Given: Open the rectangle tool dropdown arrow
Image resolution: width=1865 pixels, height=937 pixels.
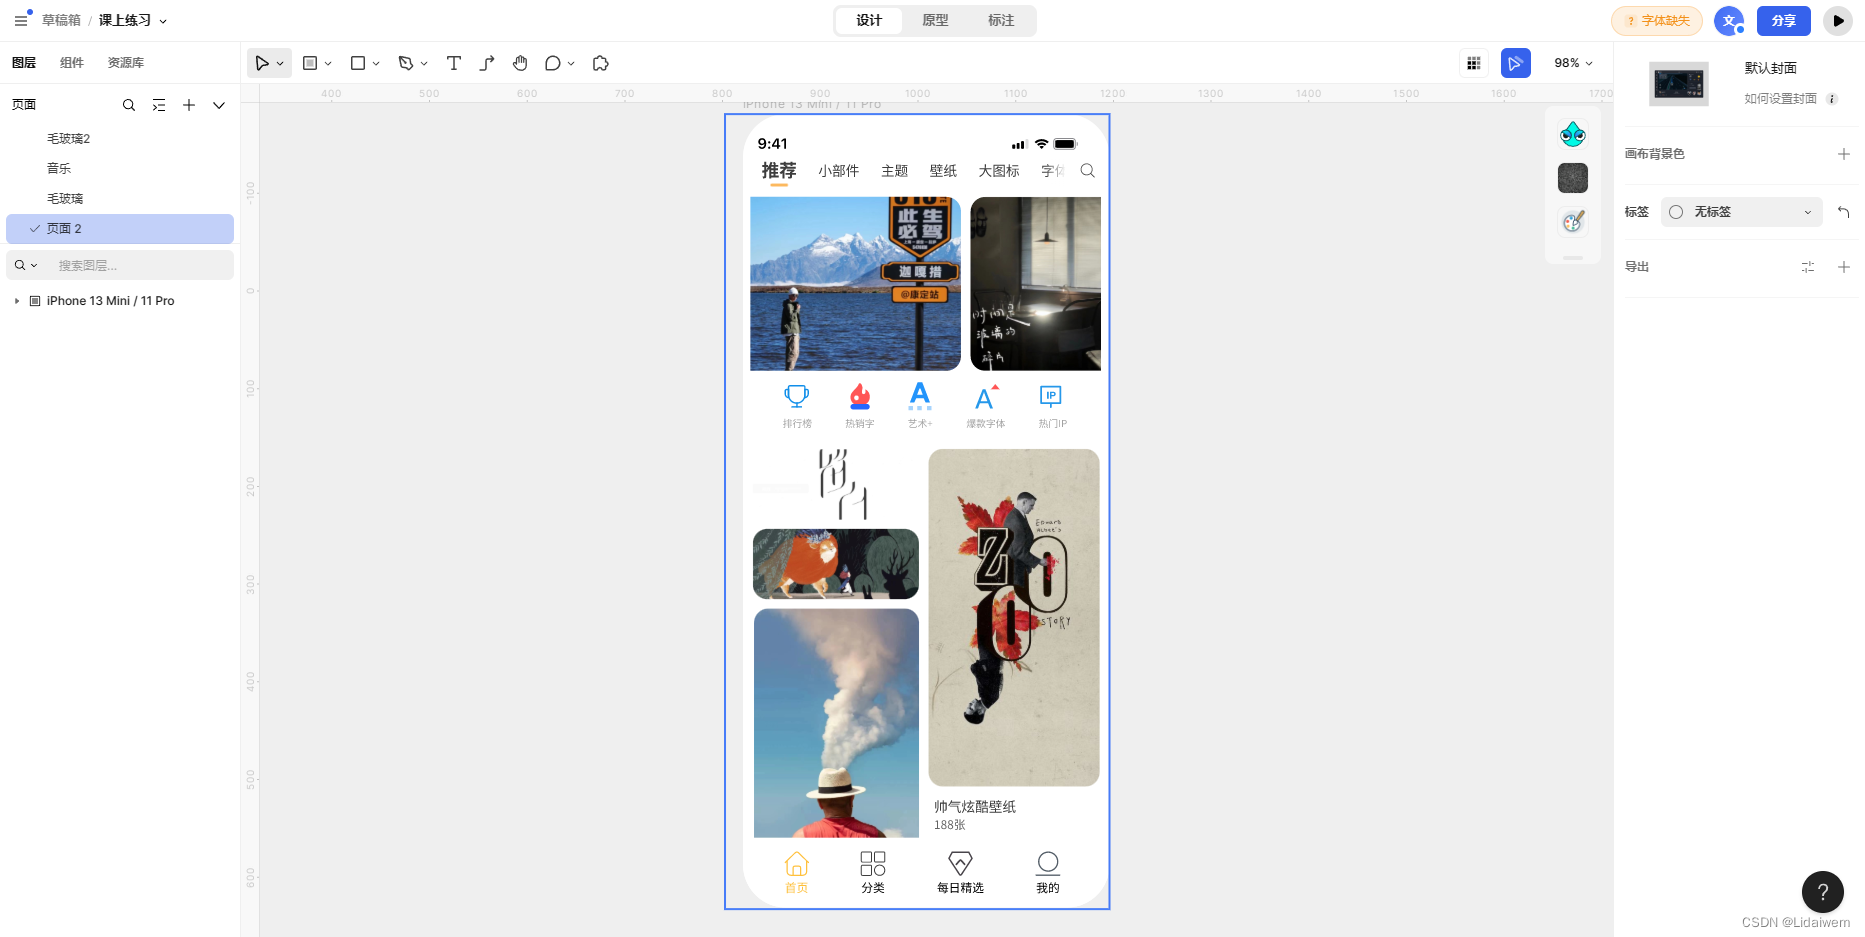Looking at the screenshot, I should pos(376,64).
